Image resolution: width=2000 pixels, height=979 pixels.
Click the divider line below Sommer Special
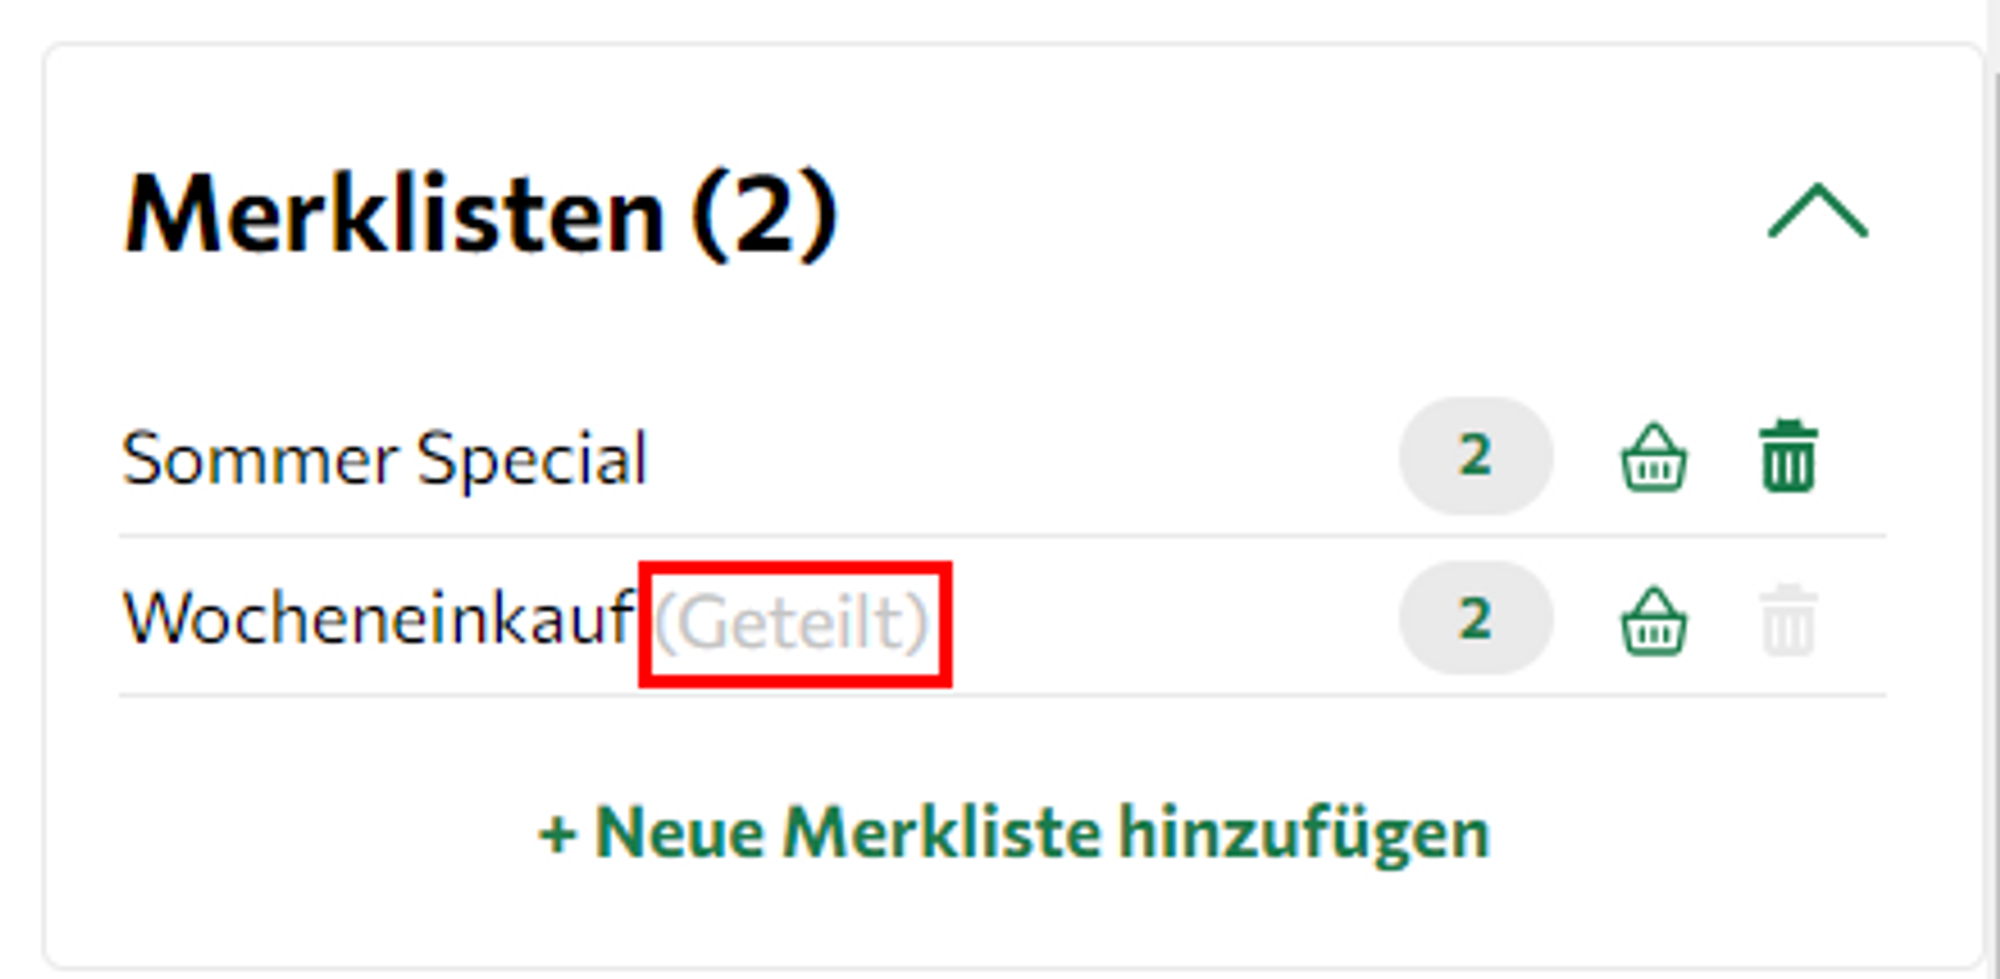(x=1000, y=536)
